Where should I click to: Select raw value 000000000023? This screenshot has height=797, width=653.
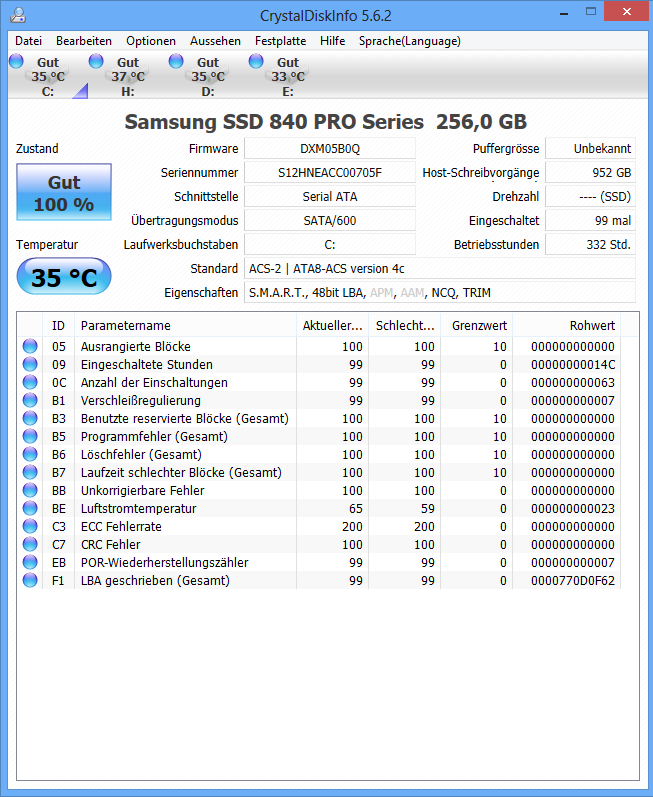[x=573, y=508]
